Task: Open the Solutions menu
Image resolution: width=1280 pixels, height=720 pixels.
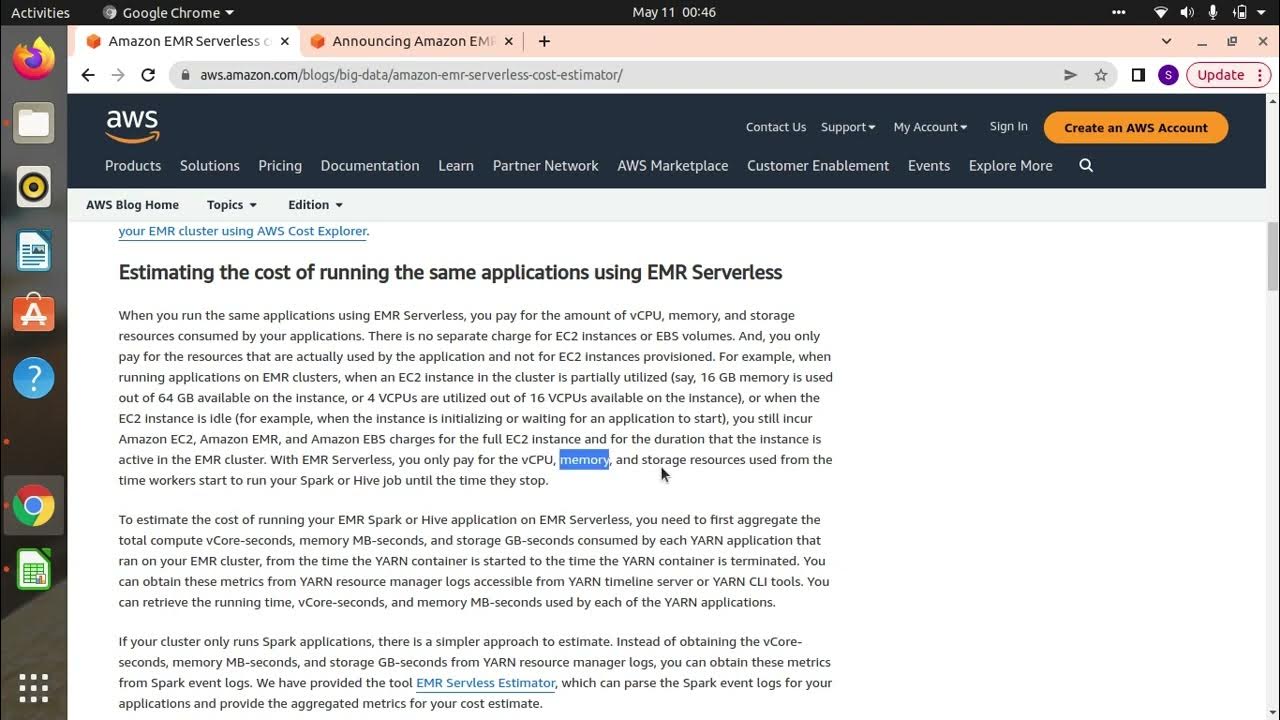Action: (210, 166)
